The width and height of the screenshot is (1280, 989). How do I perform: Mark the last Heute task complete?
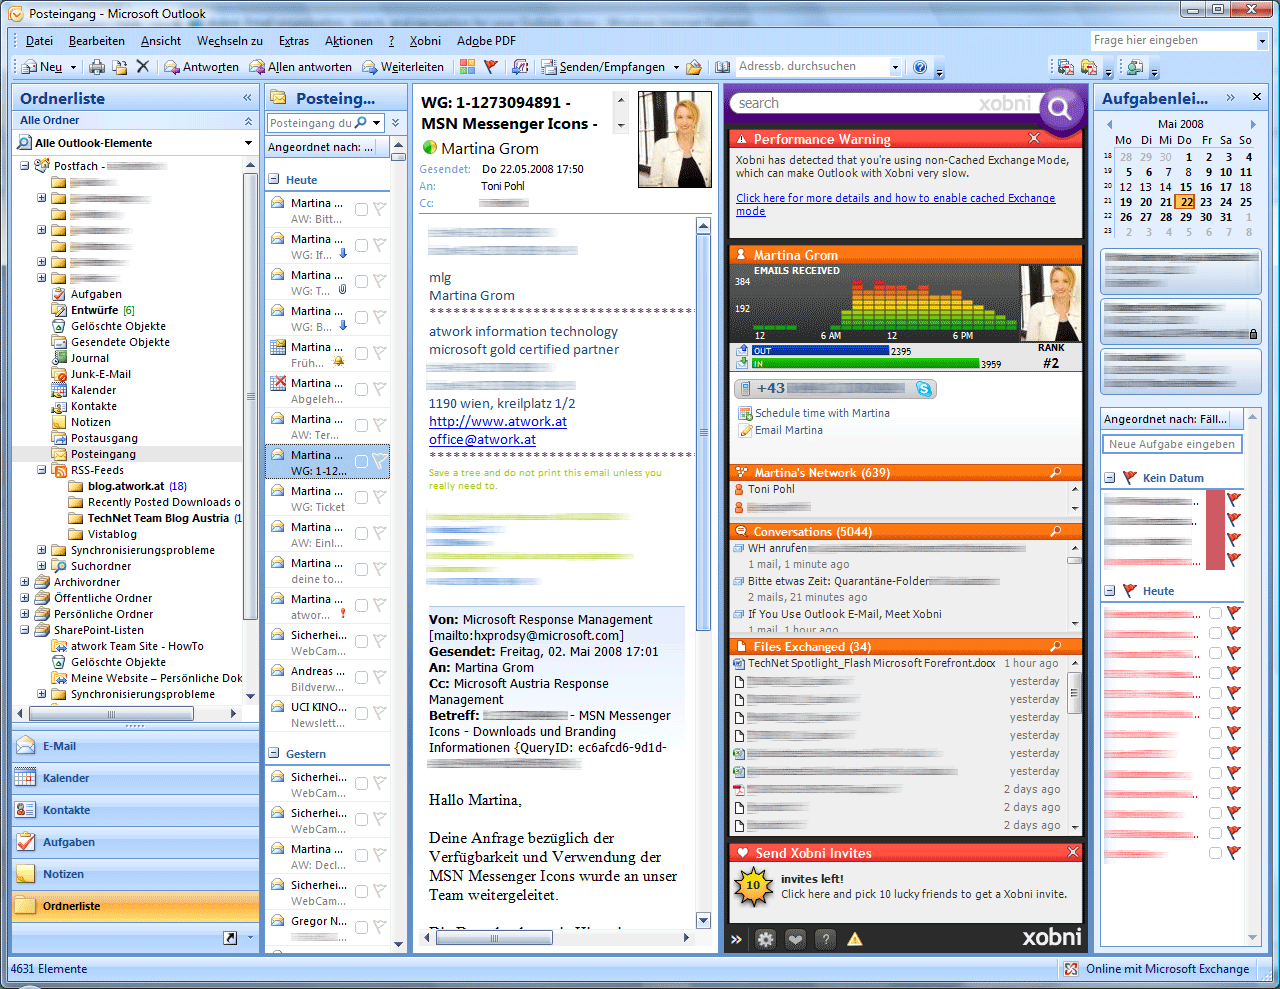click(1215, 853)
